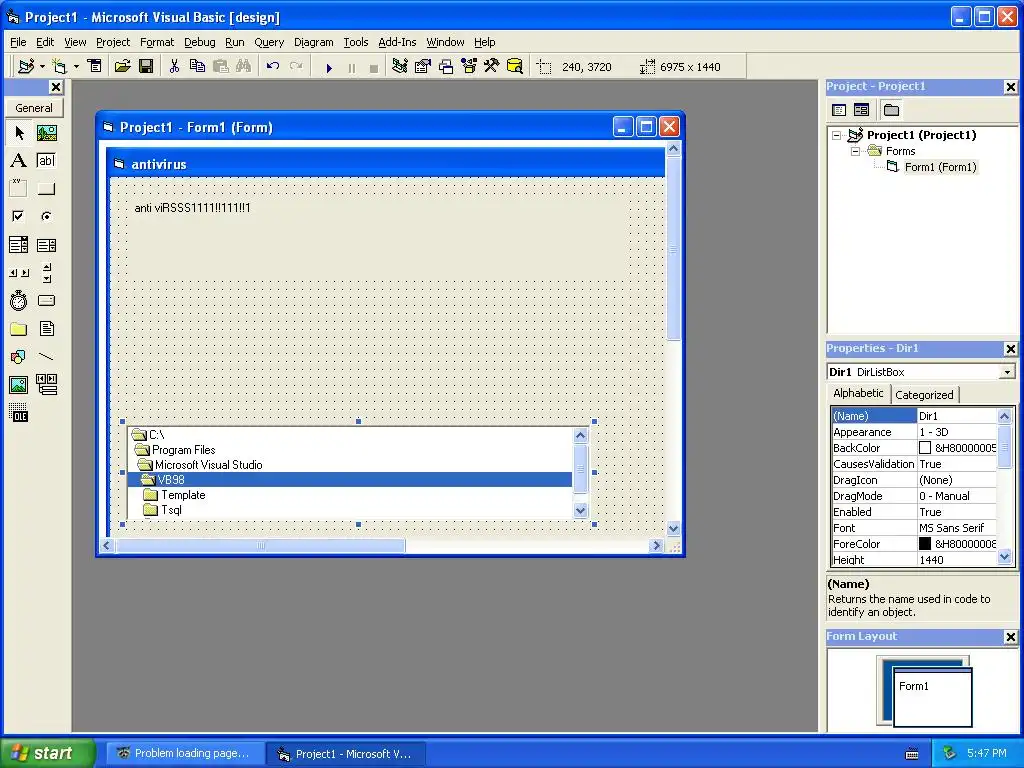1024x768 pixels.
Task: Collapse the Forms folder node
Action: (856, 152)
